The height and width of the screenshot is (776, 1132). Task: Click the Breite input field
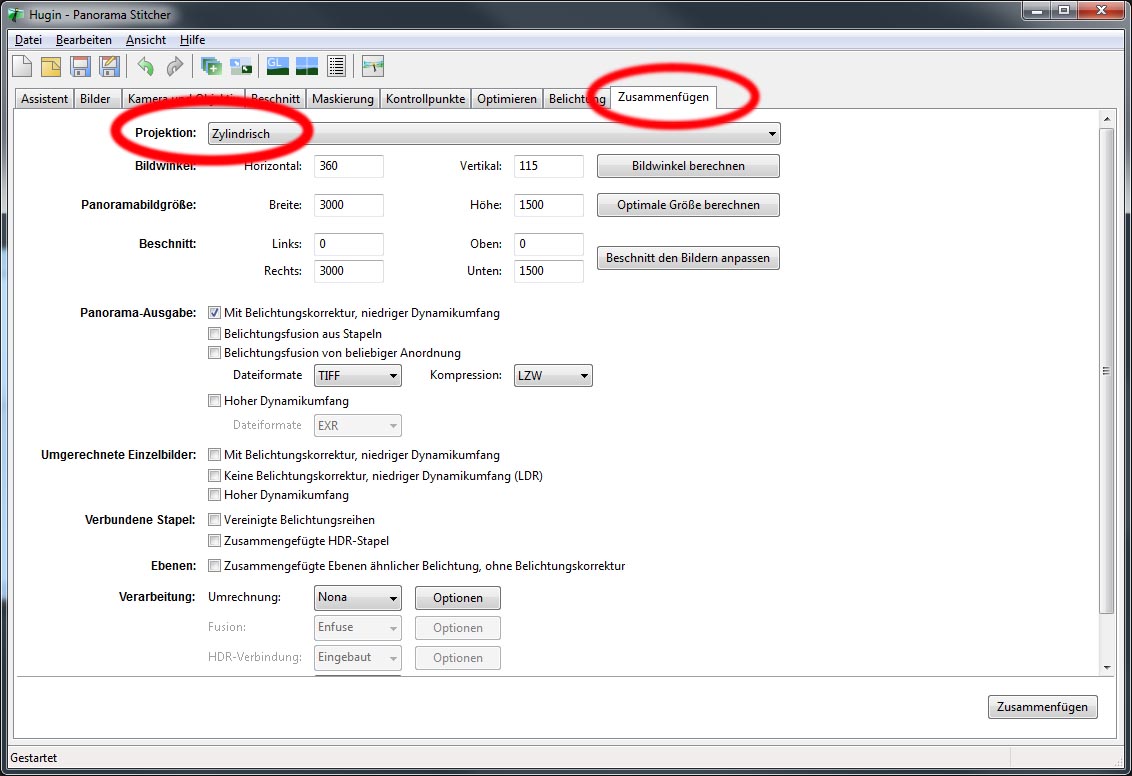(x=349, y=205)
